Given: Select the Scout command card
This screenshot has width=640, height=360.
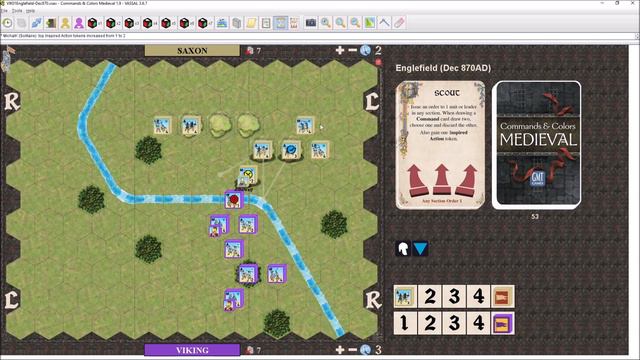Looking at the screenshot, I should point(441,145).
